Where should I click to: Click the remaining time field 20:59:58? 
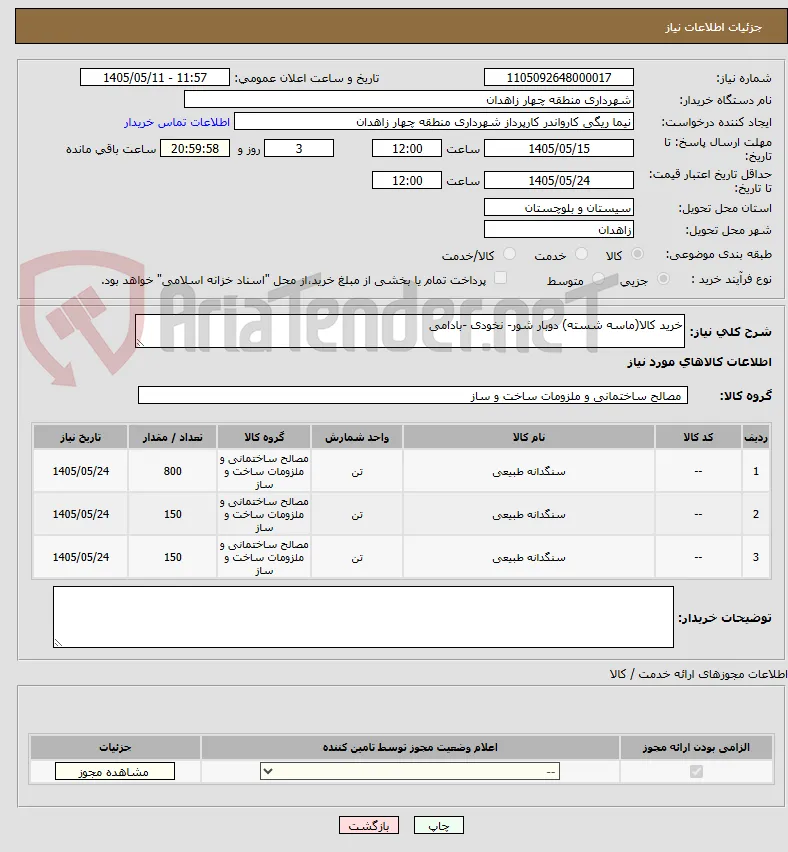click(195, 148)
